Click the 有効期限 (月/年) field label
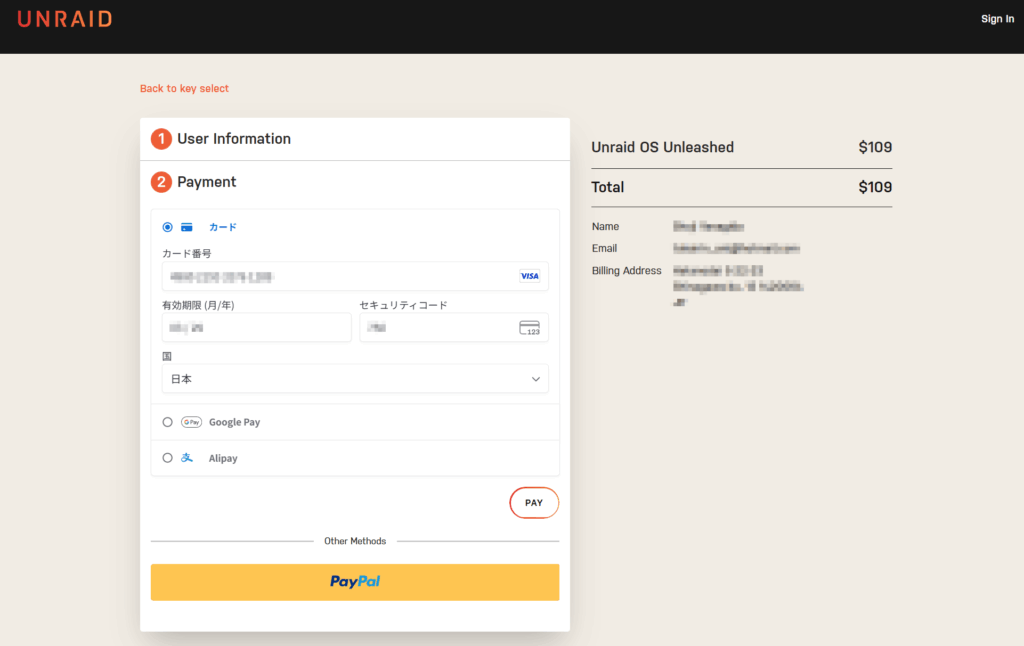1024x646 pixels. [198, 305]
